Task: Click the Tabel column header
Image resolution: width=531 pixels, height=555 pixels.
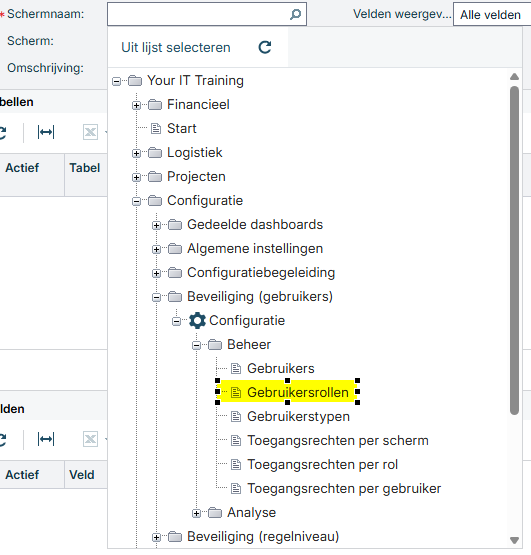Action: tap(85, 168)
